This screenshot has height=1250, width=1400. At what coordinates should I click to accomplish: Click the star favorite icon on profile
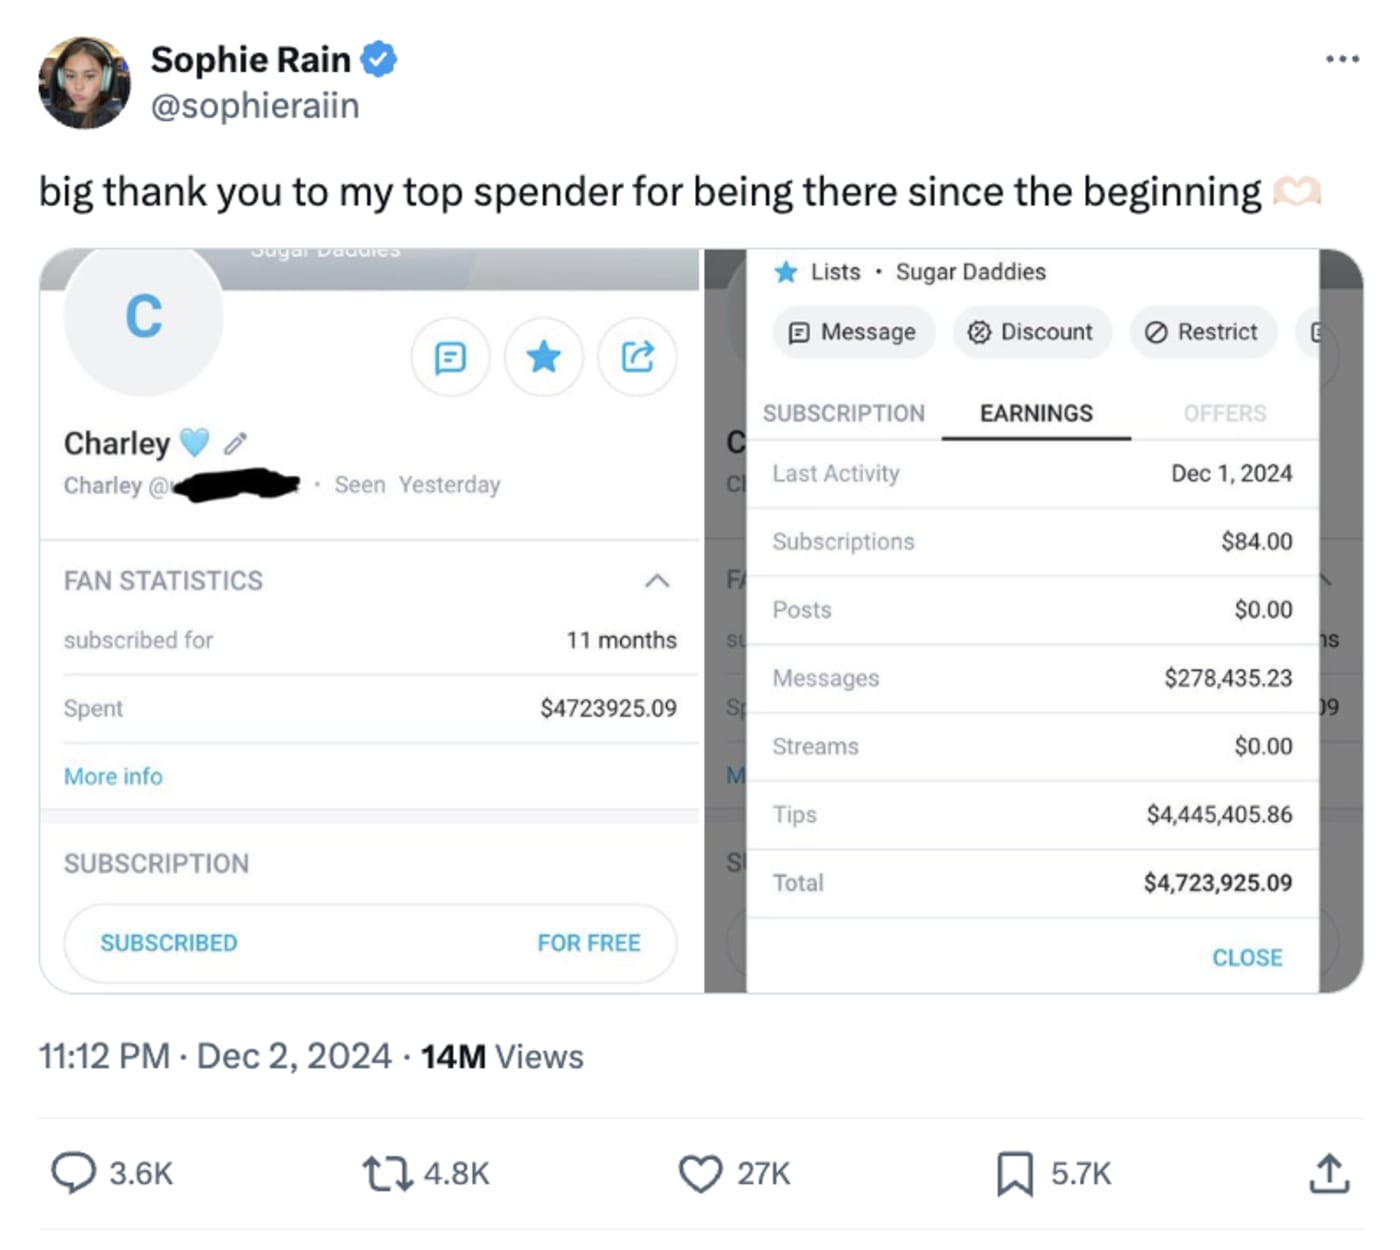(x=544, y=357)
